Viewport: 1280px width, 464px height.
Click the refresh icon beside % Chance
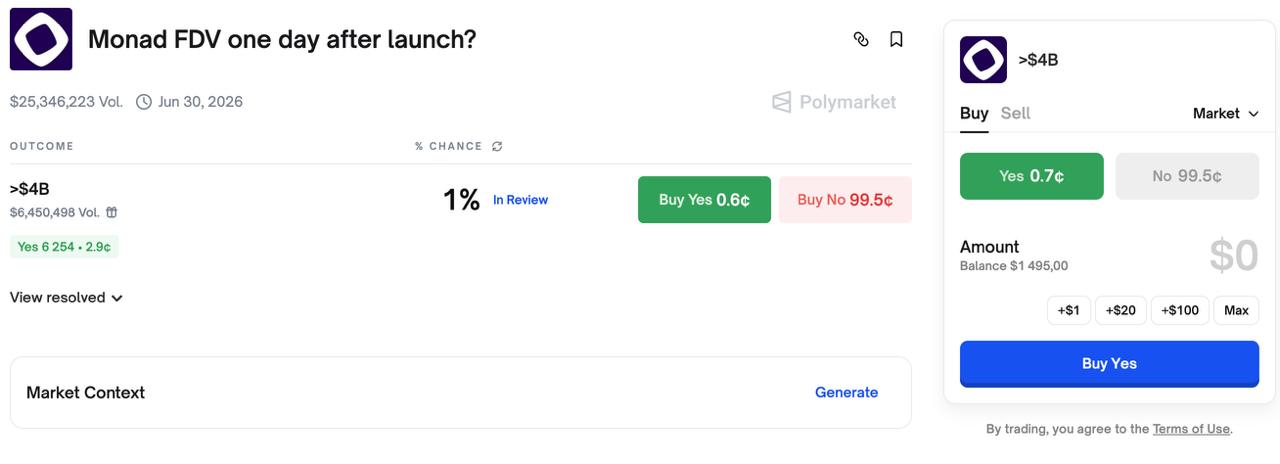coord(497,146)
